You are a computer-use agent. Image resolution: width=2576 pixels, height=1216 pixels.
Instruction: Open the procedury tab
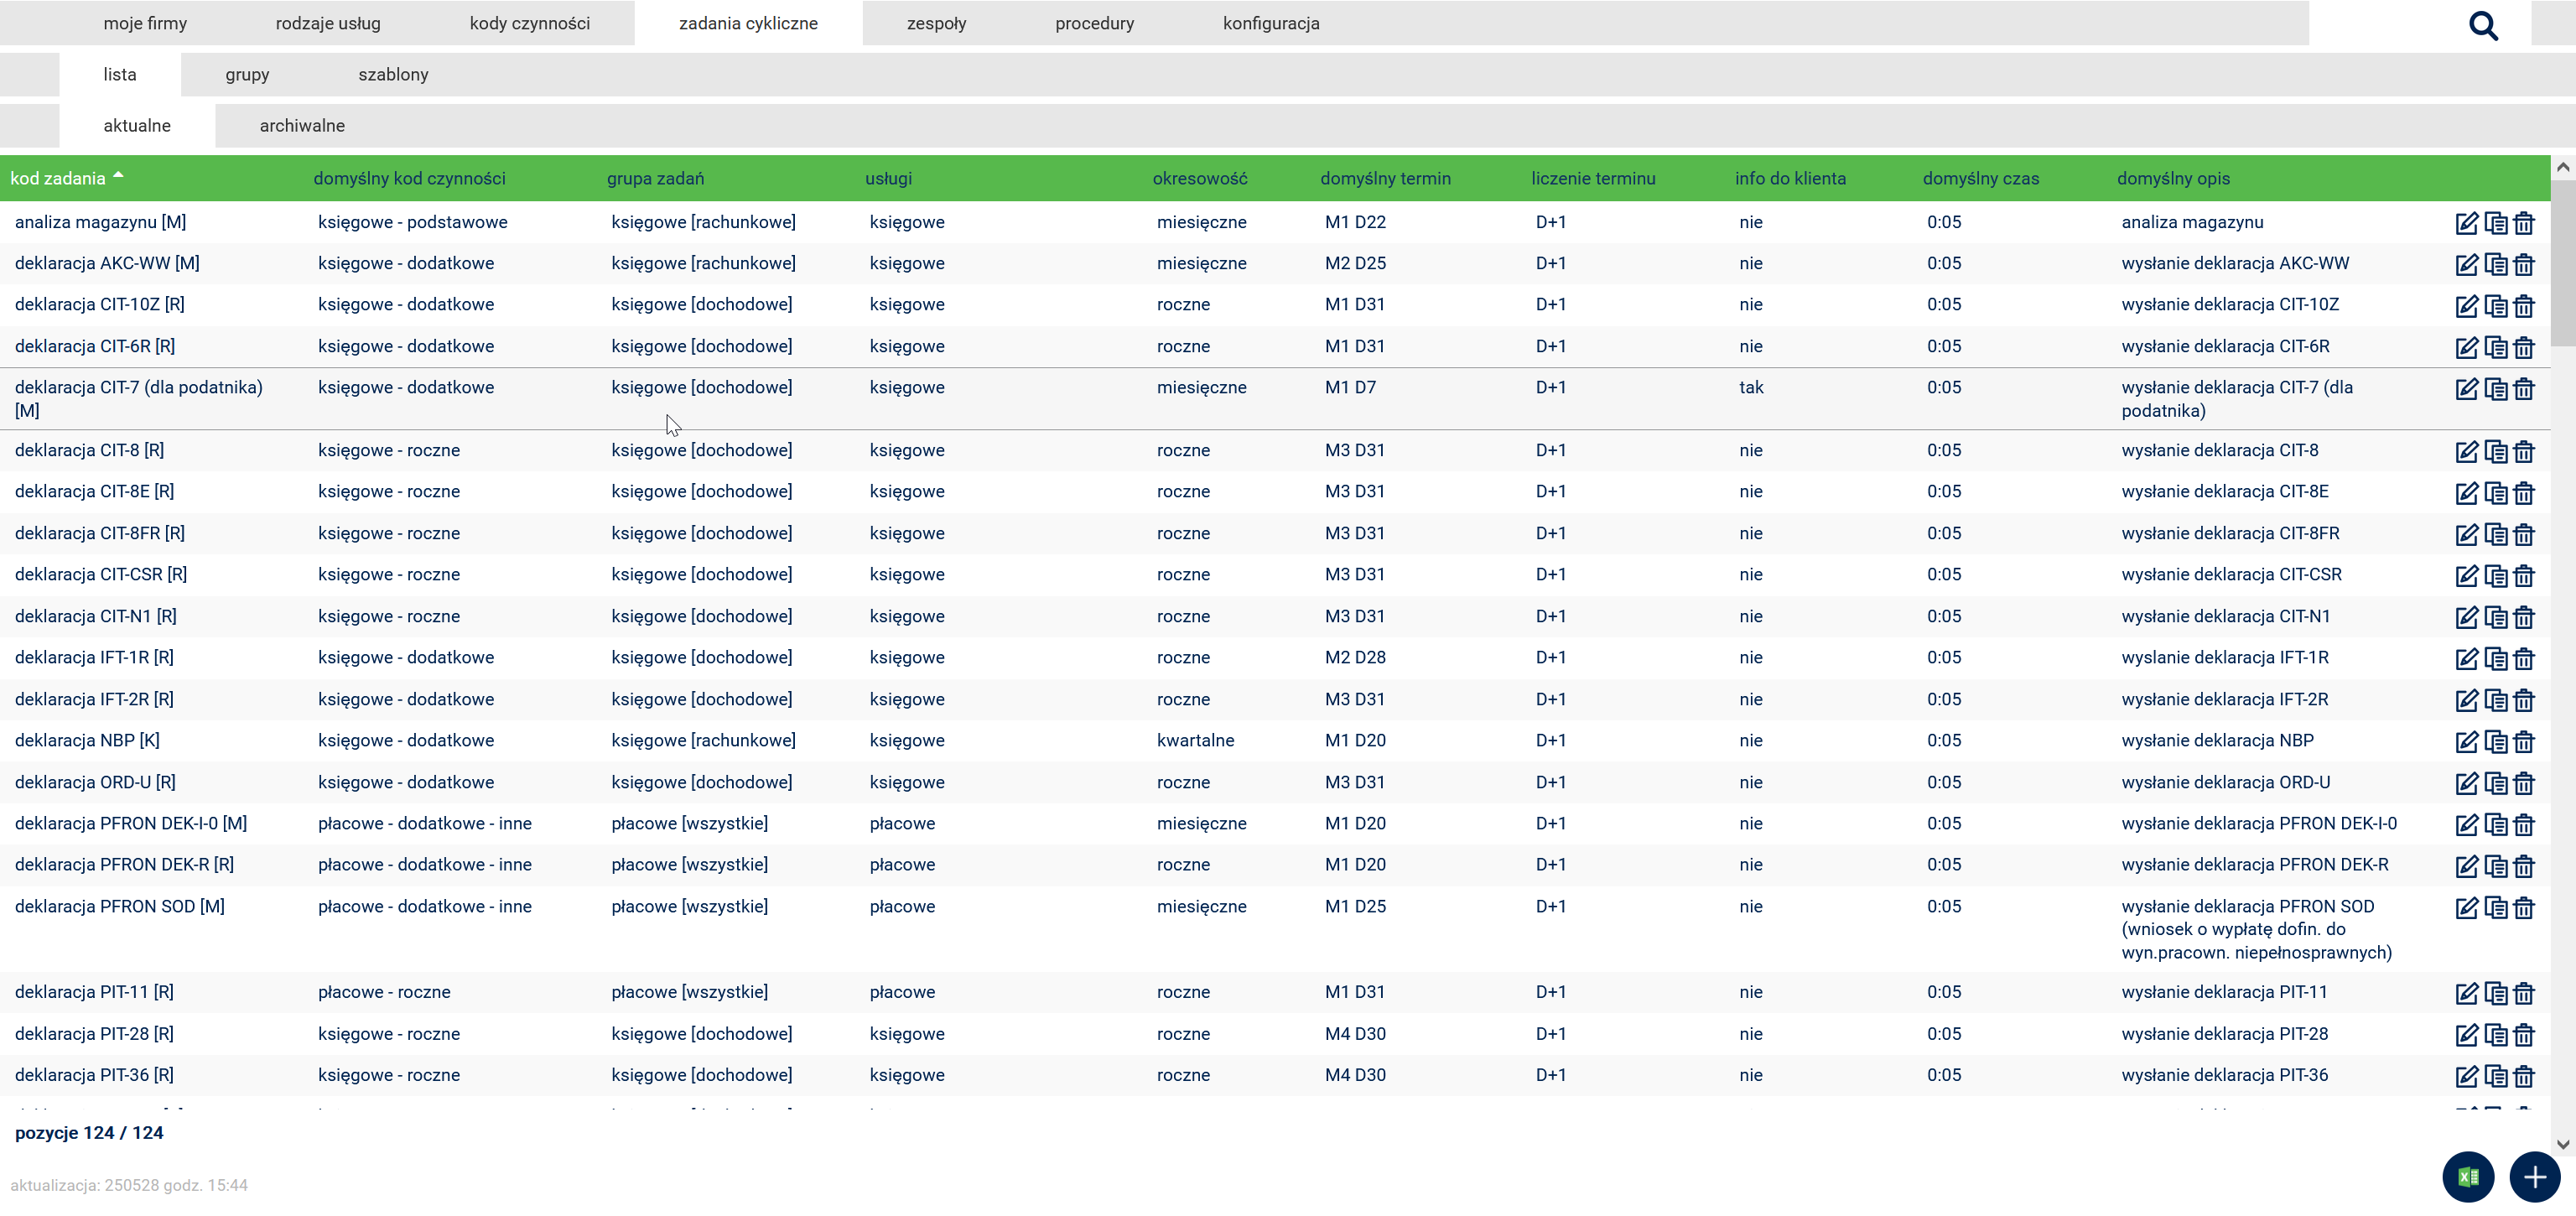[x=1094, y=23]
